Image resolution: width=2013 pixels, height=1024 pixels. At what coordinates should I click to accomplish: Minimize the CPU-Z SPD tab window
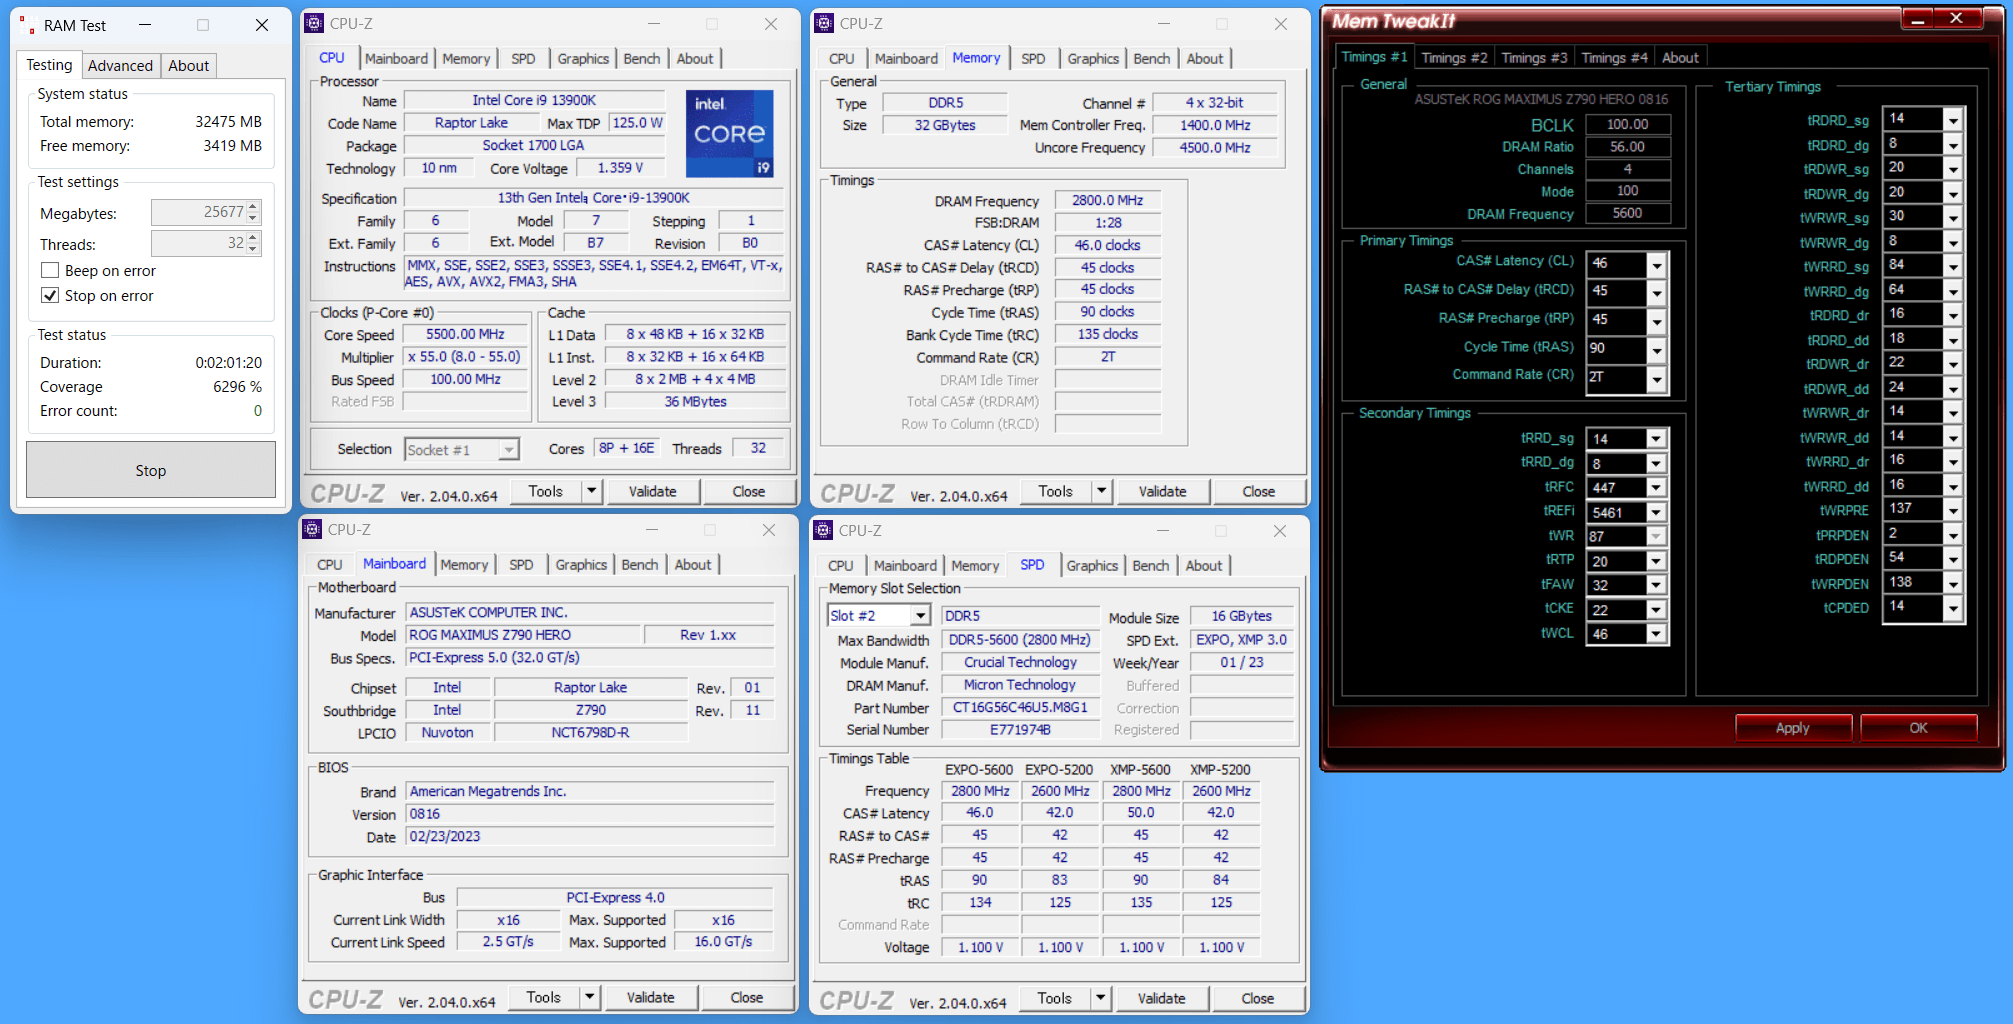1163,531
